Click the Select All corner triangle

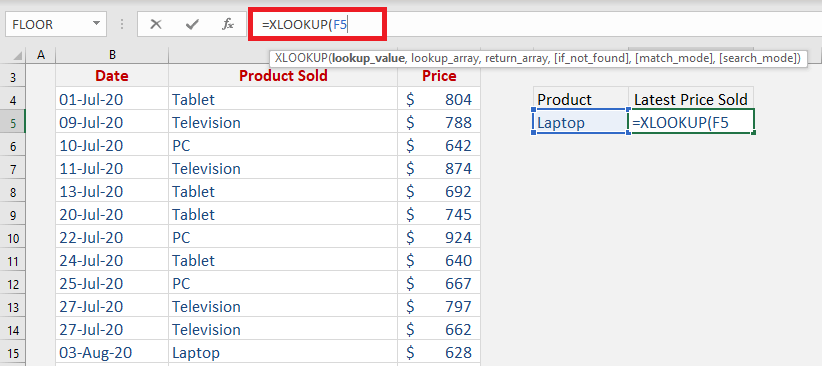point(17,55)
